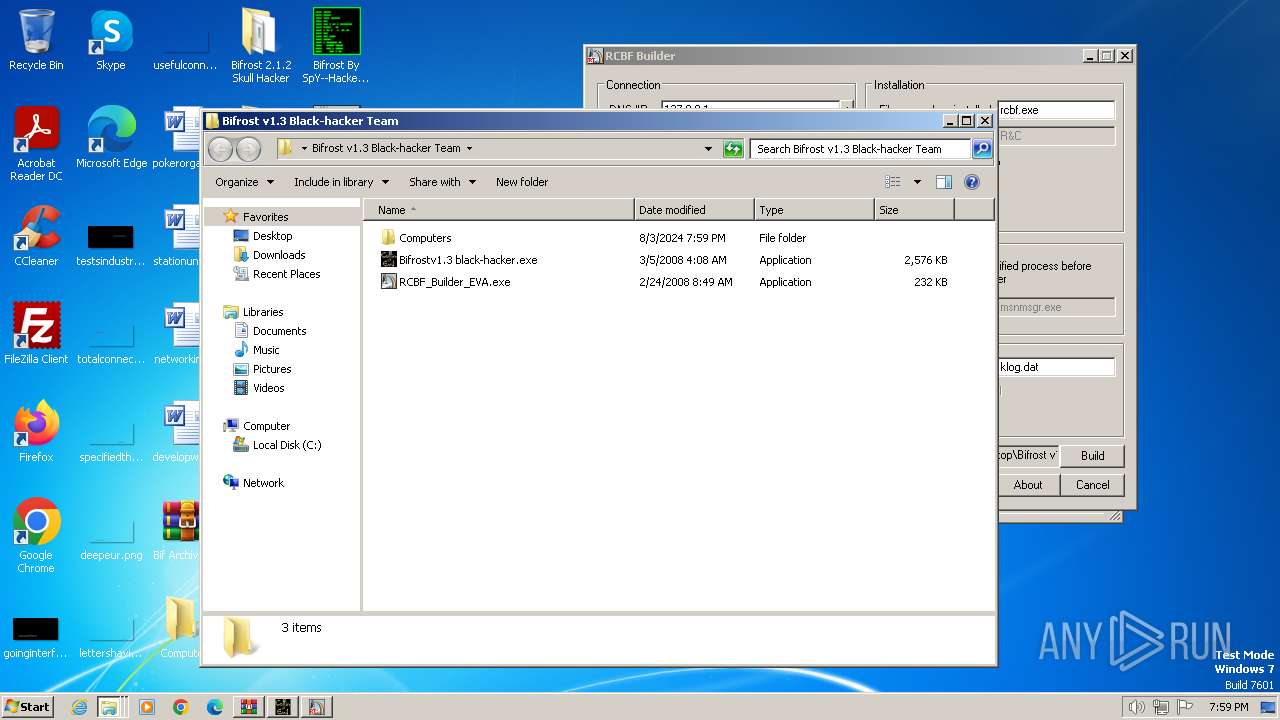Select Bifrostv1.3 black-hacker.exe application icon
The width and height of the screenshot is (1280, 720).
pyautogui.click(x=389, y=260)
